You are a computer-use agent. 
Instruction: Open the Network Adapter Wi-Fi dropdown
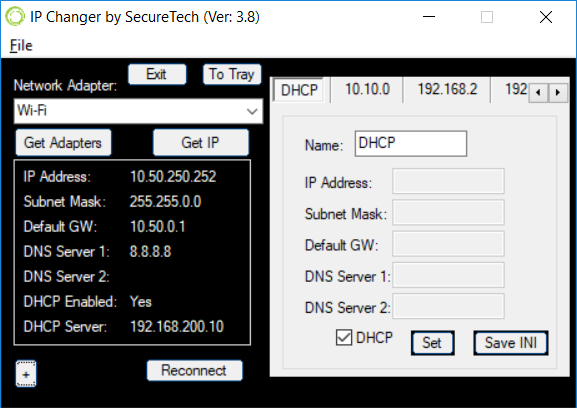tap(138, 111)
